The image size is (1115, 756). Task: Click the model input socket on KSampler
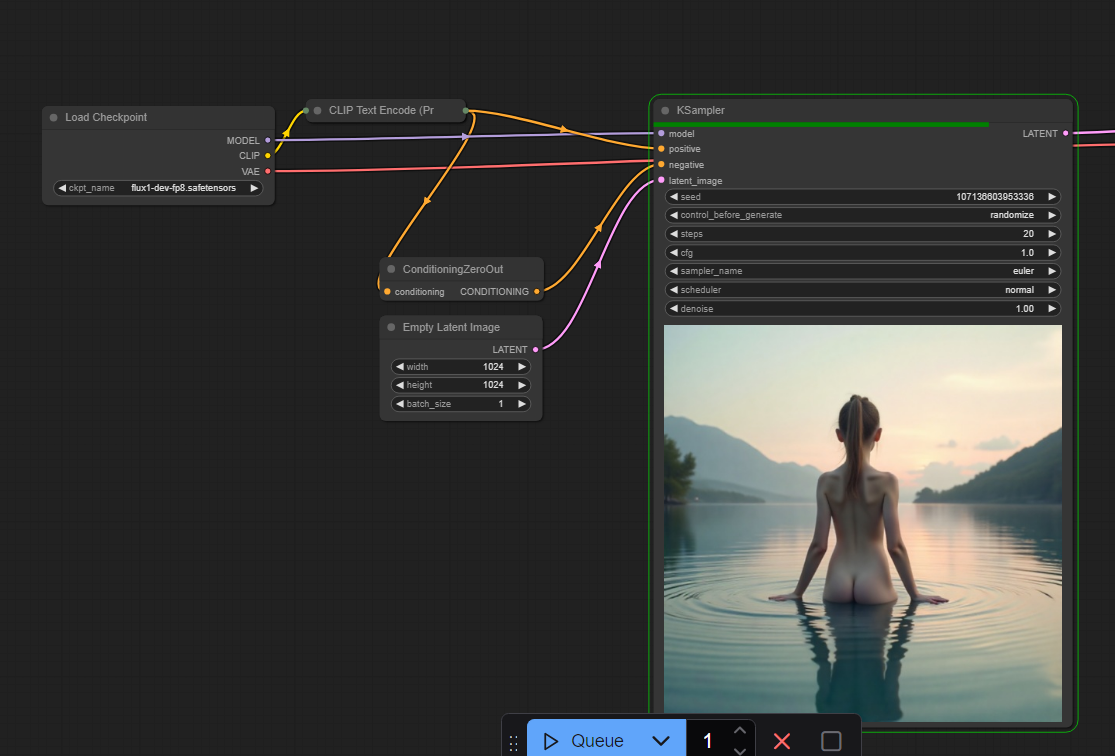661,133
